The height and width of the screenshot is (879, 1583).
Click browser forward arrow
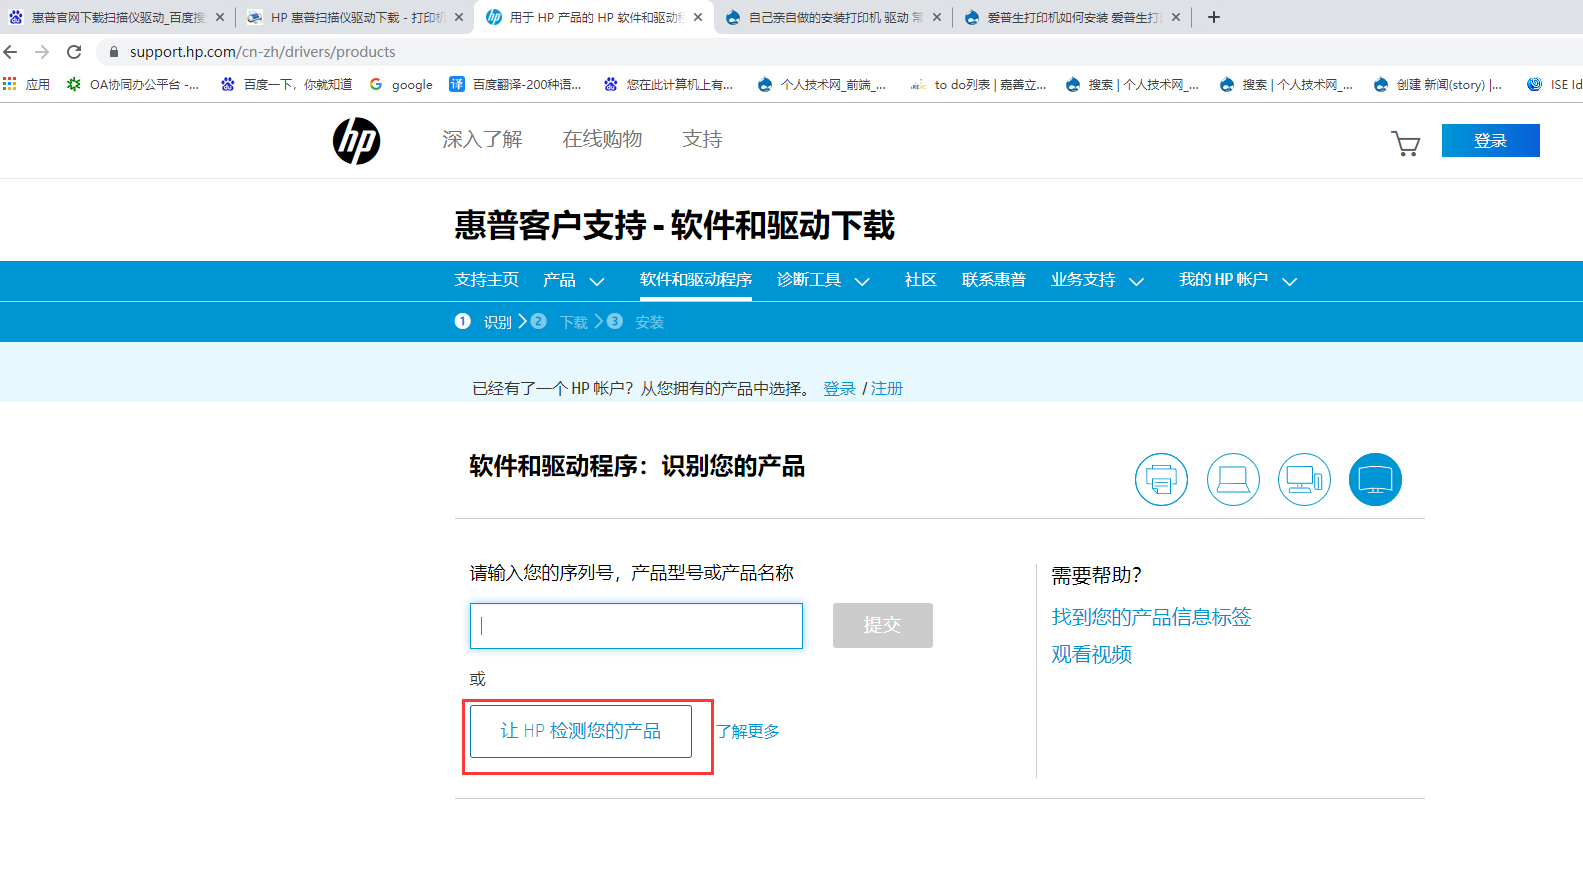(42, 52)
